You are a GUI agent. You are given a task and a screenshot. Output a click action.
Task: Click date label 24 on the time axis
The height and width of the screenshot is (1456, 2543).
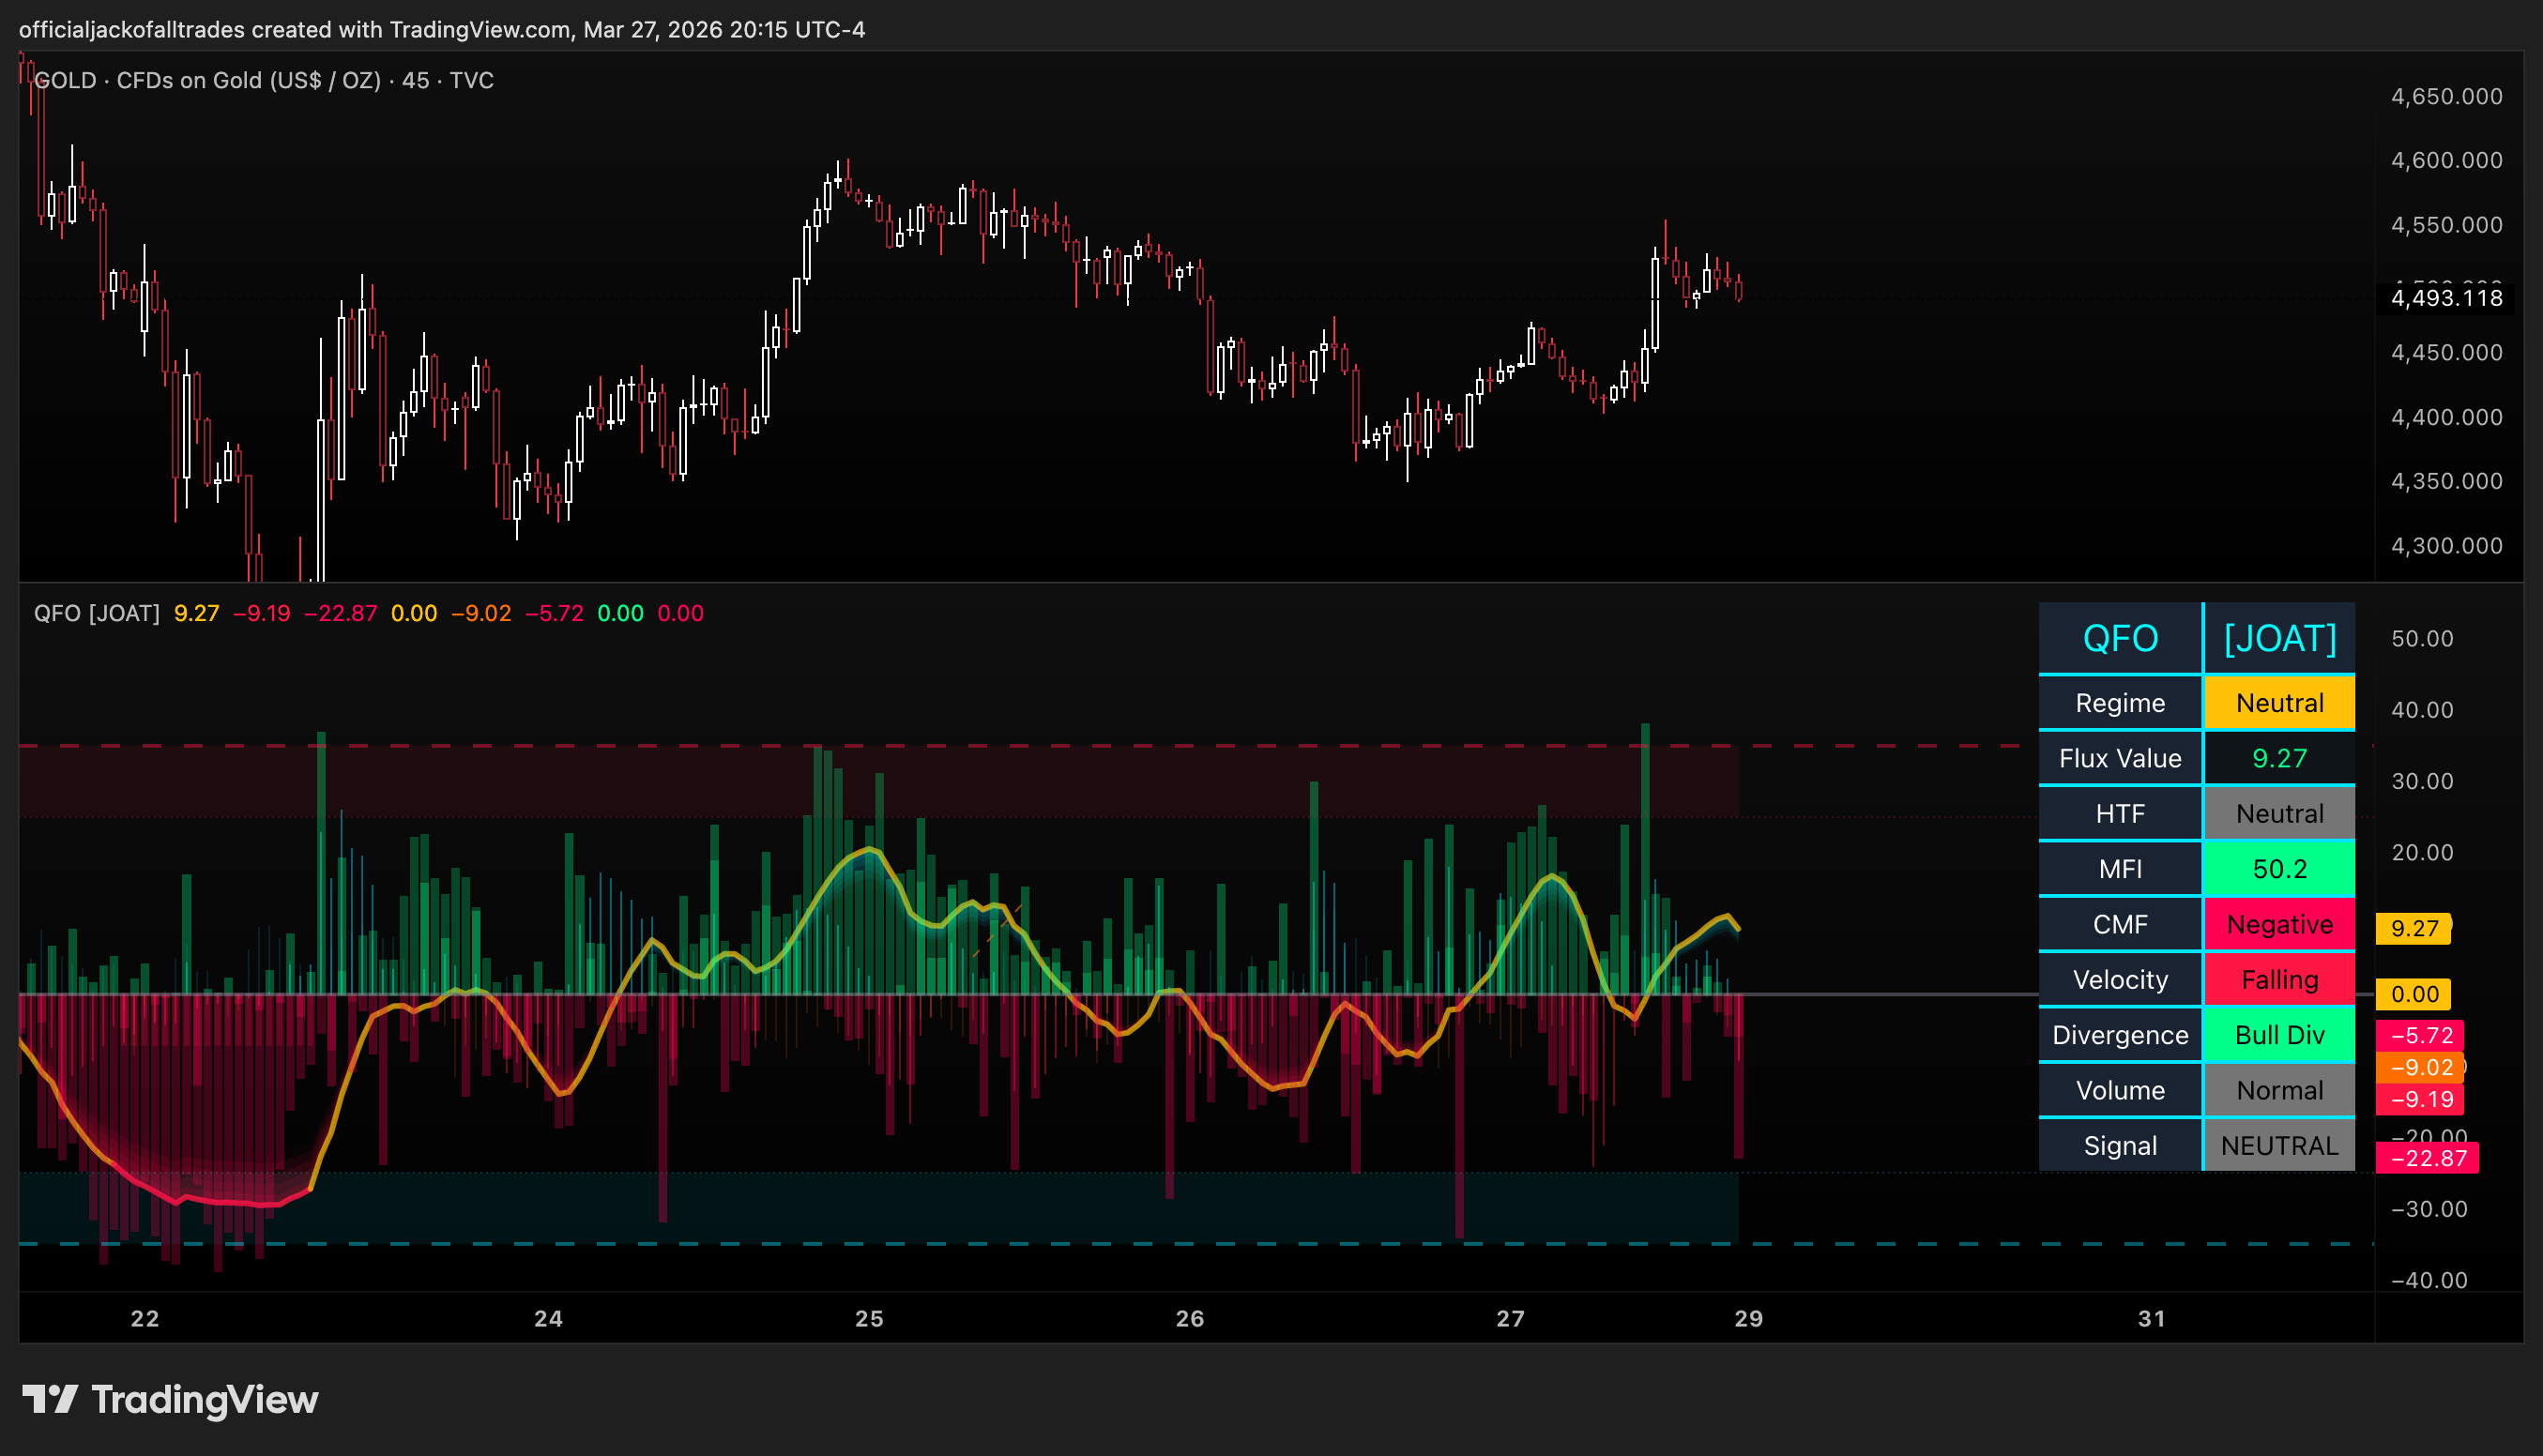click(x=548, y=1318)
